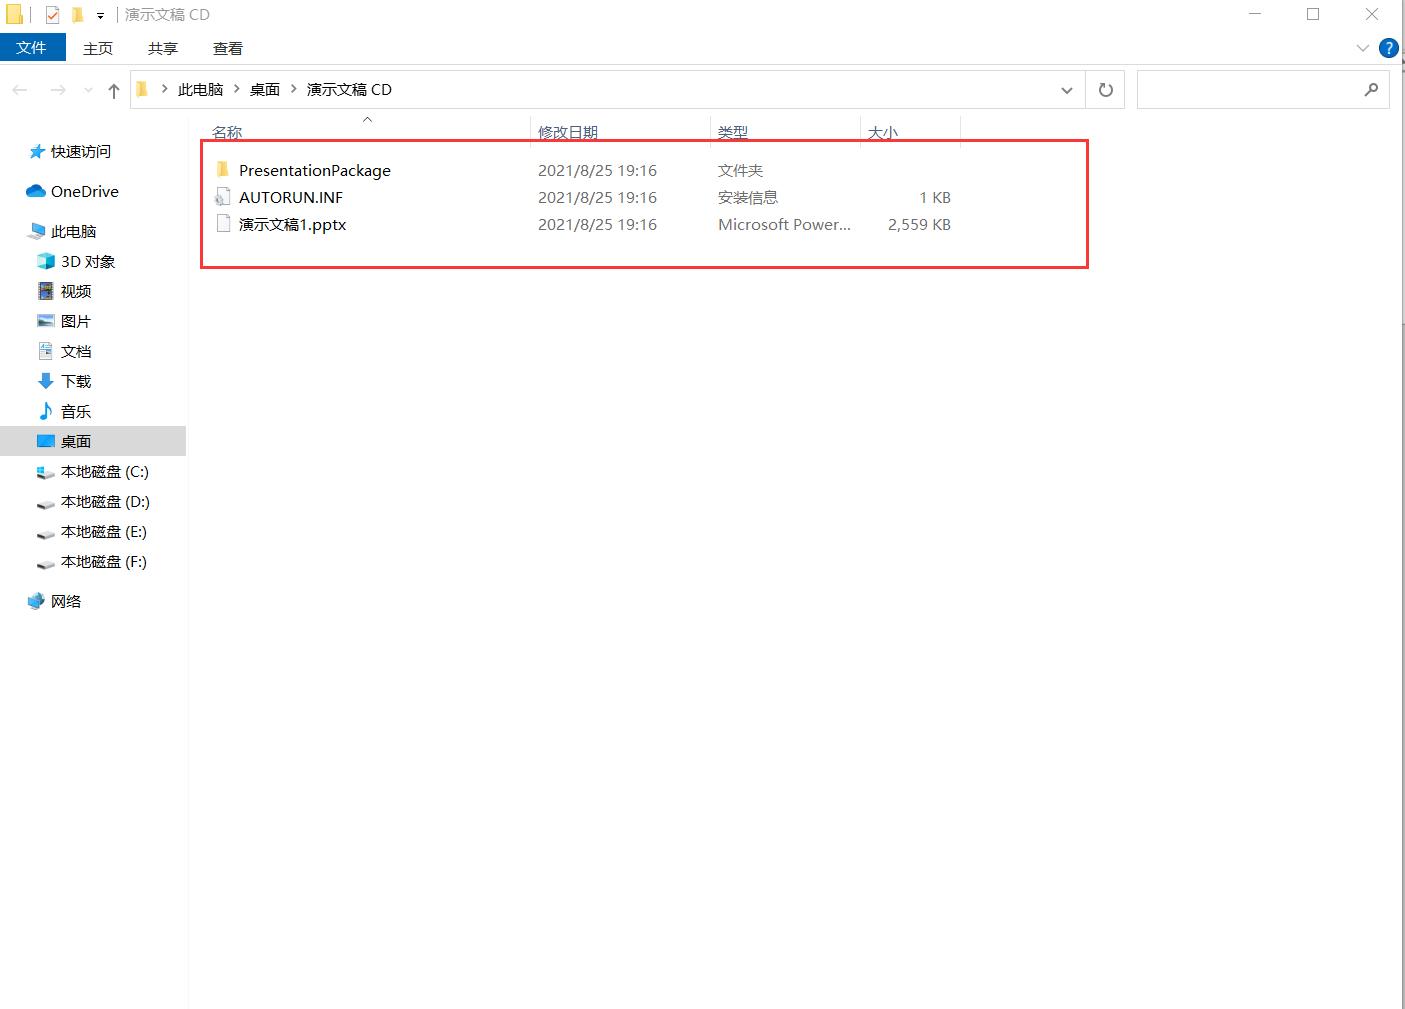Open 图片 folder in the sidebar
Screen dimensions: 1405x1009
click(x=76, y=321)
